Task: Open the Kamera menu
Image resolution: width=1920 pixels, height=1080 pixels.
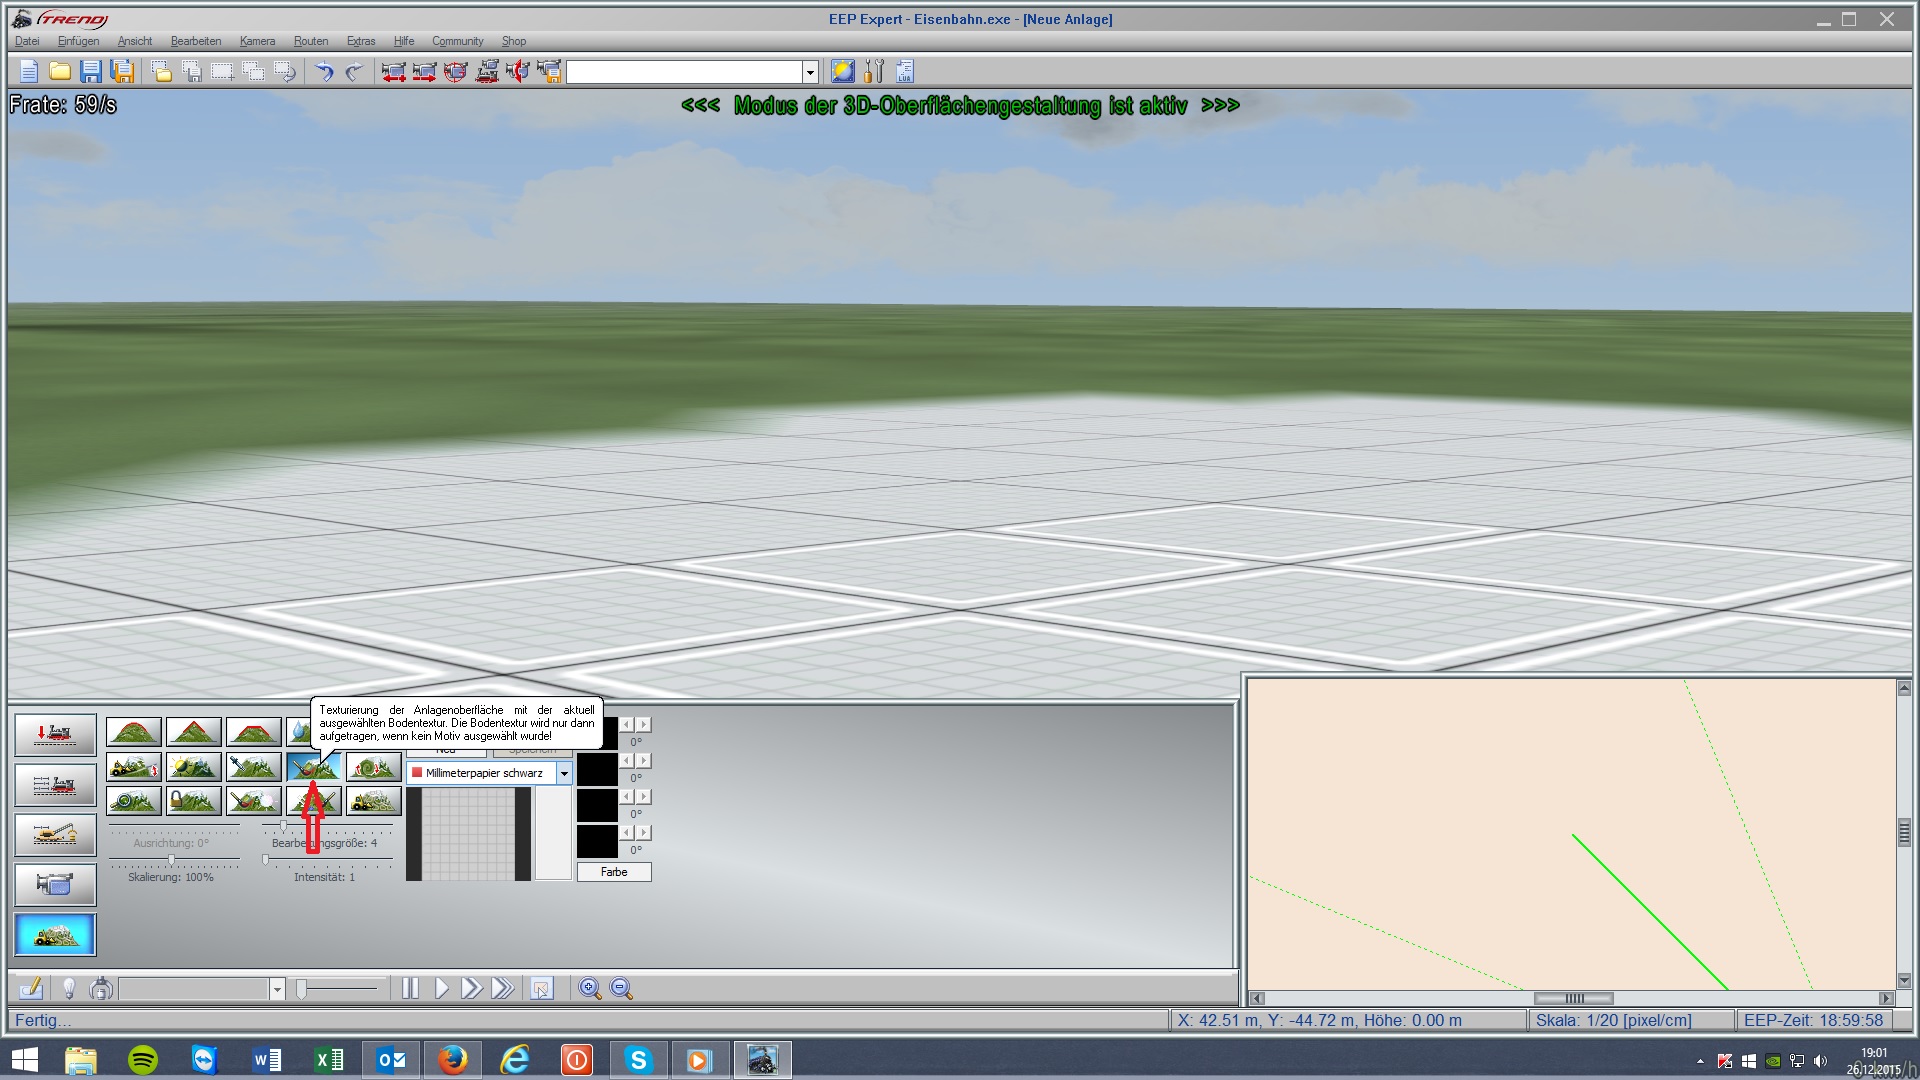Action: click(257, 41)
